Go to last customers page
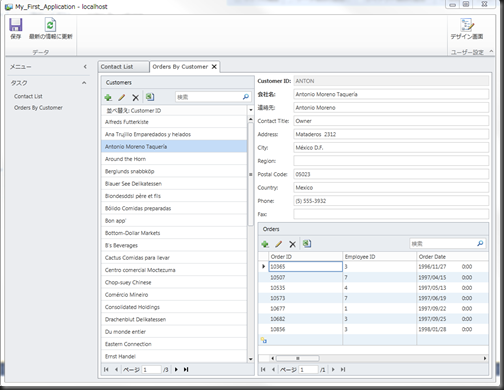The width and height of the screenshot is (504, 390). click(x=186, y=369)
